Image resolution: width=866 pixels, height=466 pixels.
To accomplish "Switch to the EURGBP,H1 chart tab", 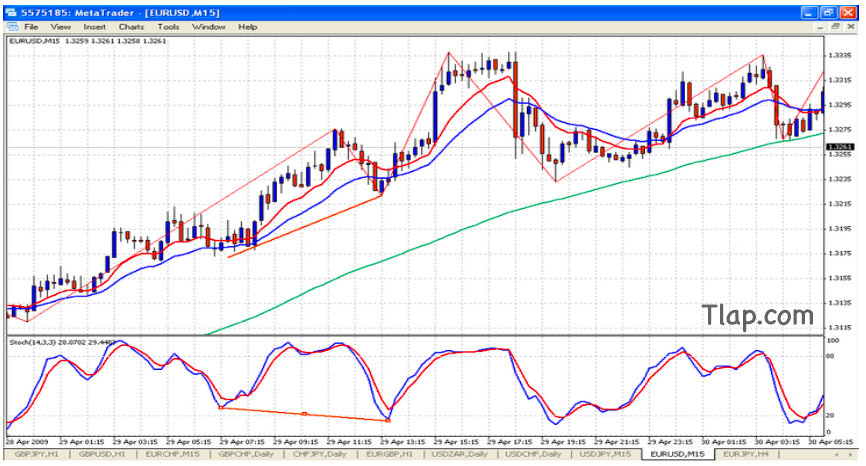I will coord(389,454).
